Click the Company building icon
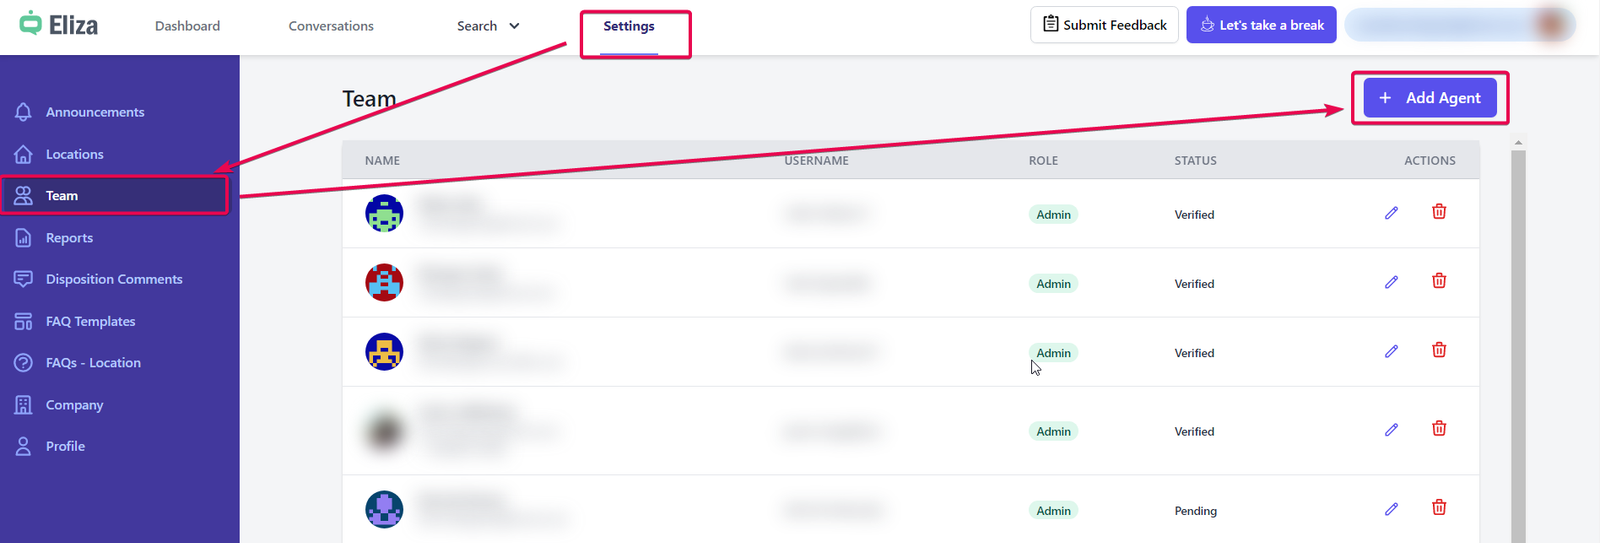Viewport: 1600px width, 543px height. click(x=23, y=405)
